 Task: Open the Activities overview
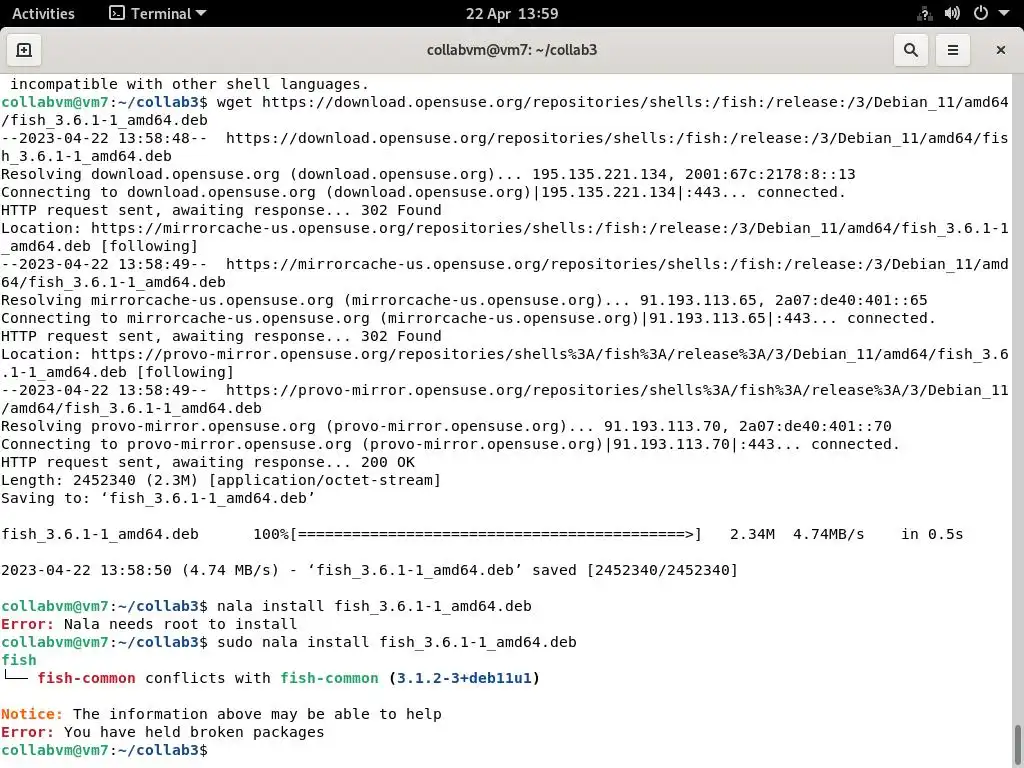[x=43, y=14]
